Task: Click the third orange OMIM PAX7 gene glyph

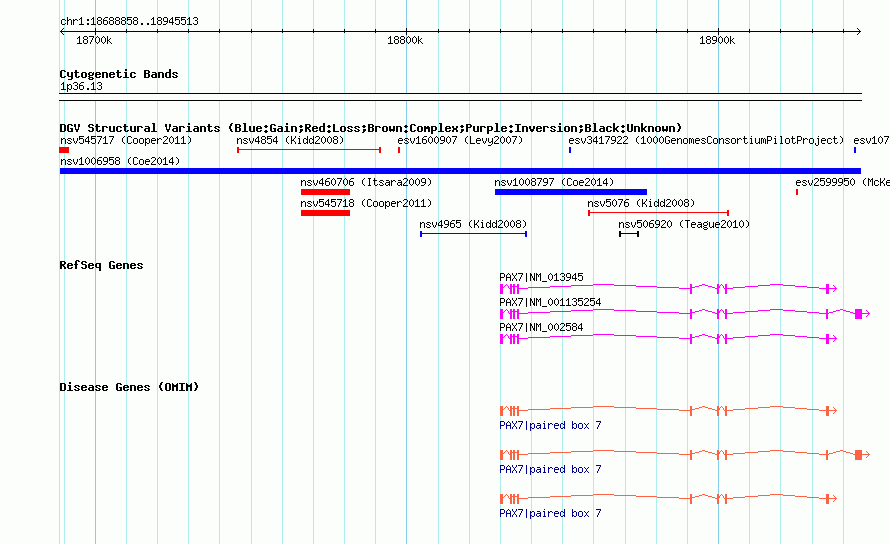Action: pos(668,499)
